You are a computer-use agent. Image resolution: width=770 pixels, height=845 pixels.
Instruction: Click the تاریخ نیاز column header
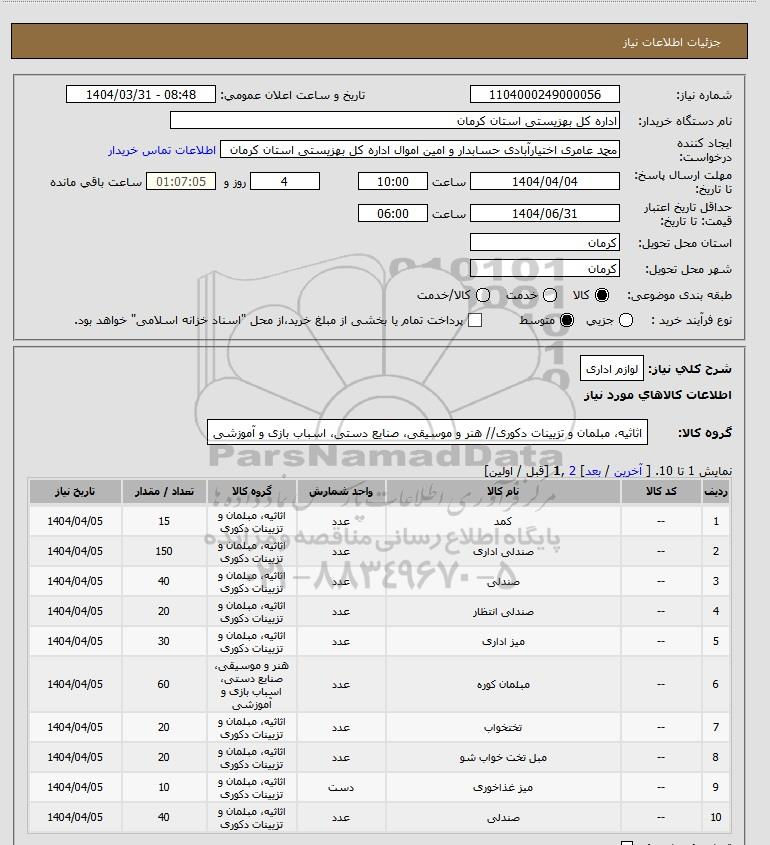(x=75, y=491)
